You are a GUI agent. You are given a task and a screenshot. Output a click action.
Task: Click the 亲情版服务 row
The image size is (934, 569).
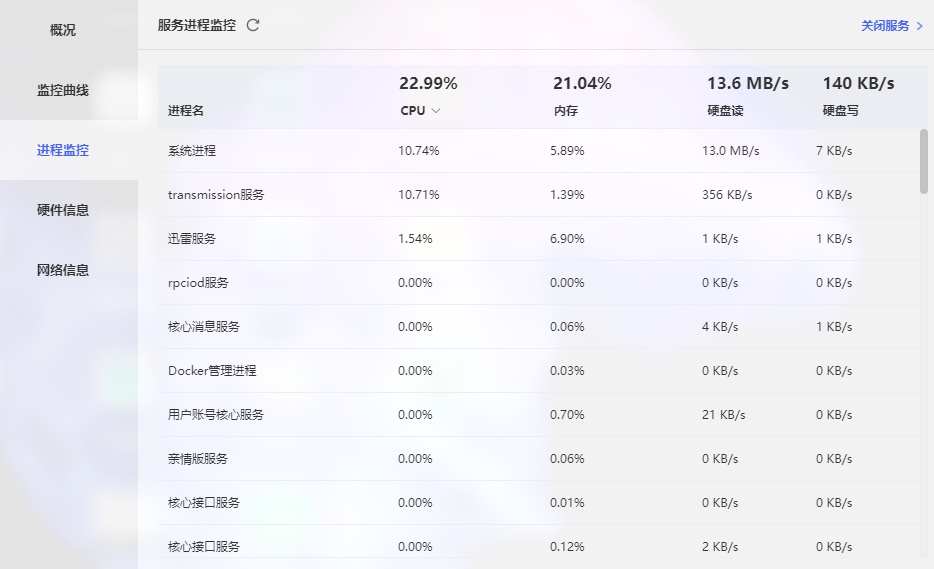coord(198,459)
